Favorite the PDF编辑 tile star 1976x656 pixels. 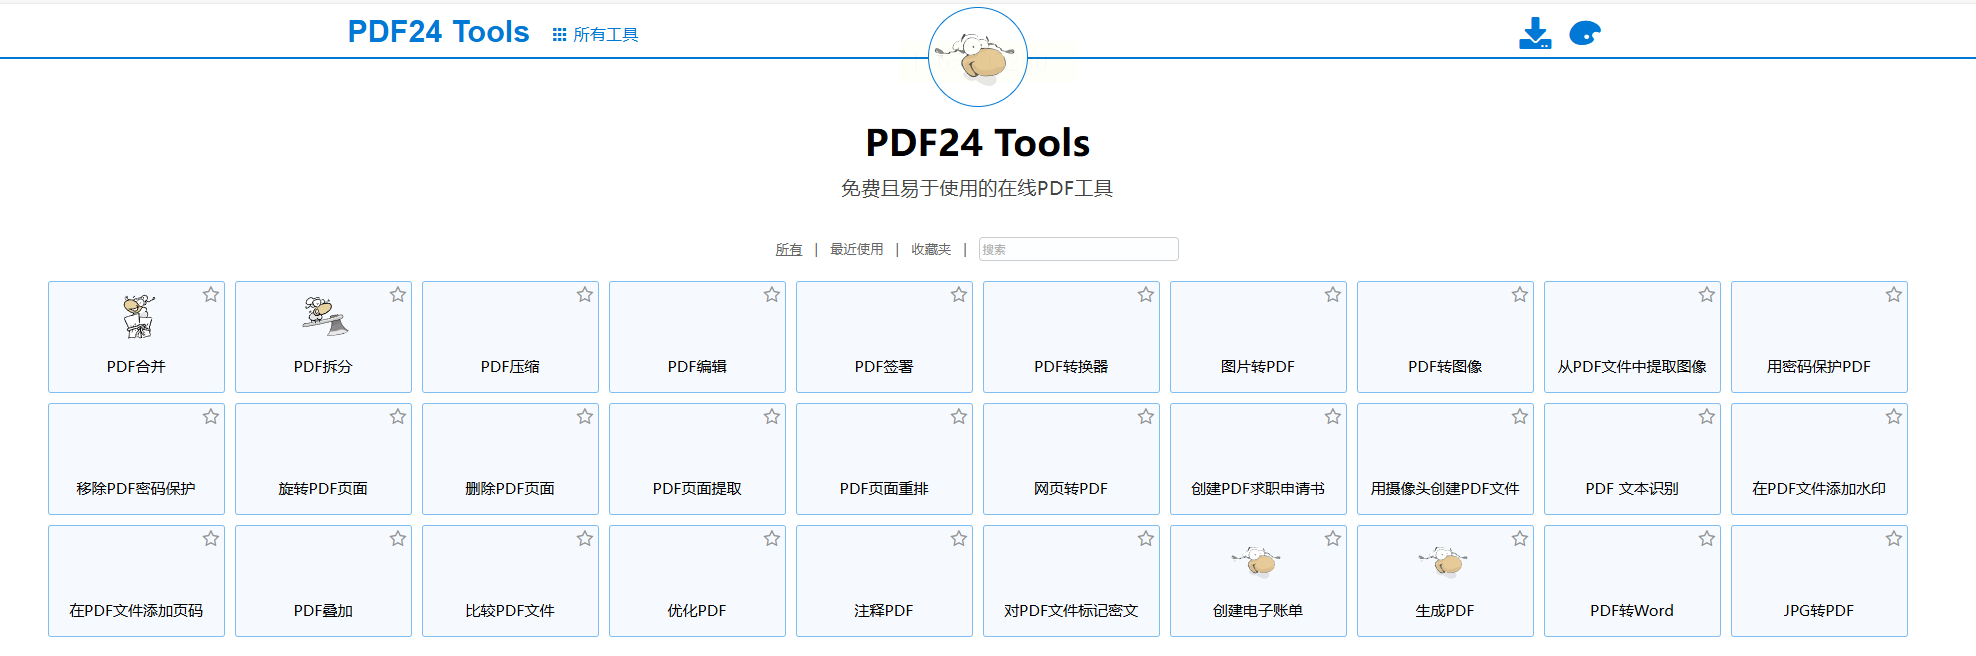pyautogui.click(x=772, y=295)
